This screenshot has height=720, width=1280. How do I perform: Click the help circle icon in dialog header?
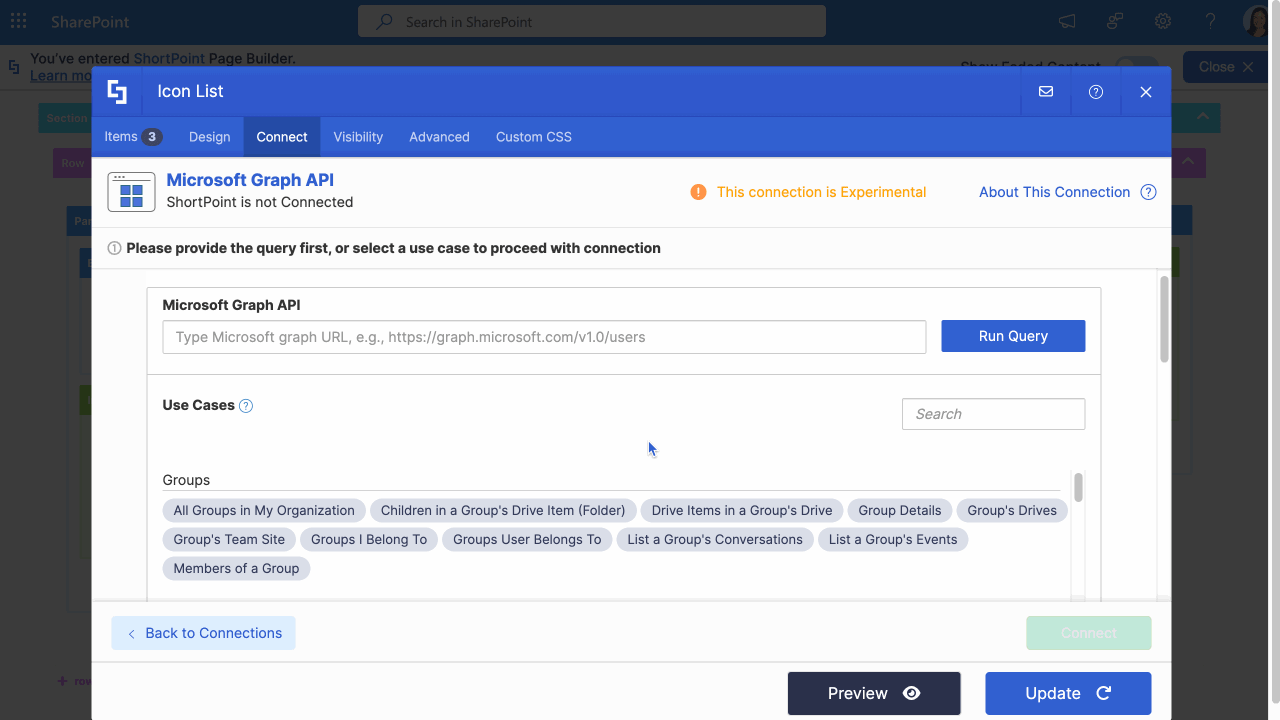point(1096,92)
